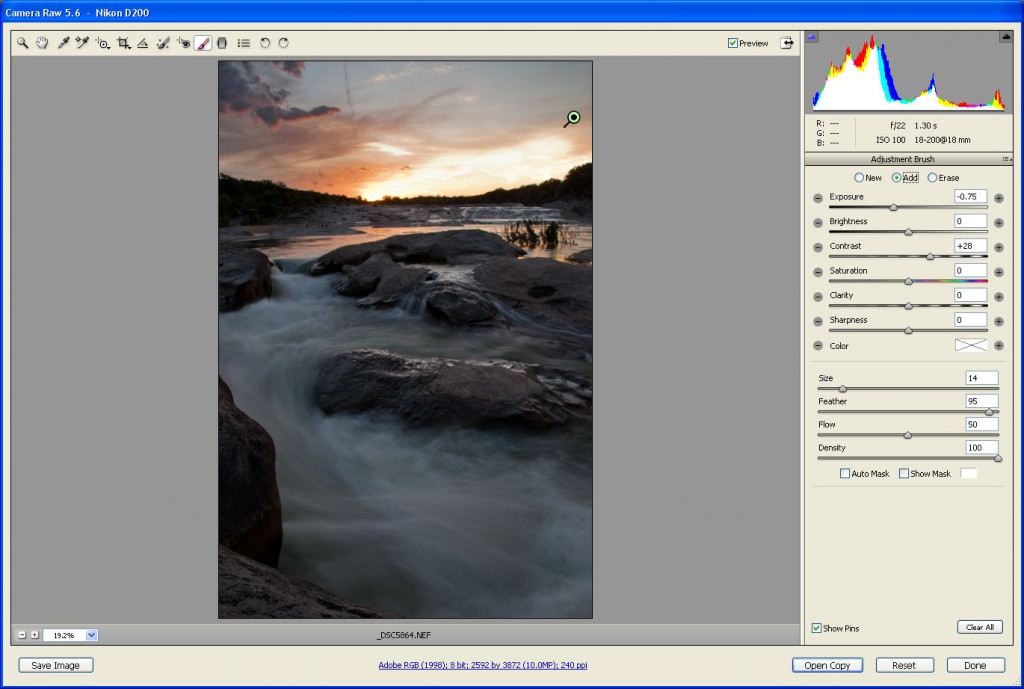Rotate image 90° clockwise
The width and height of the screenshot is (1024, 689).
click(x=284, y=43)
